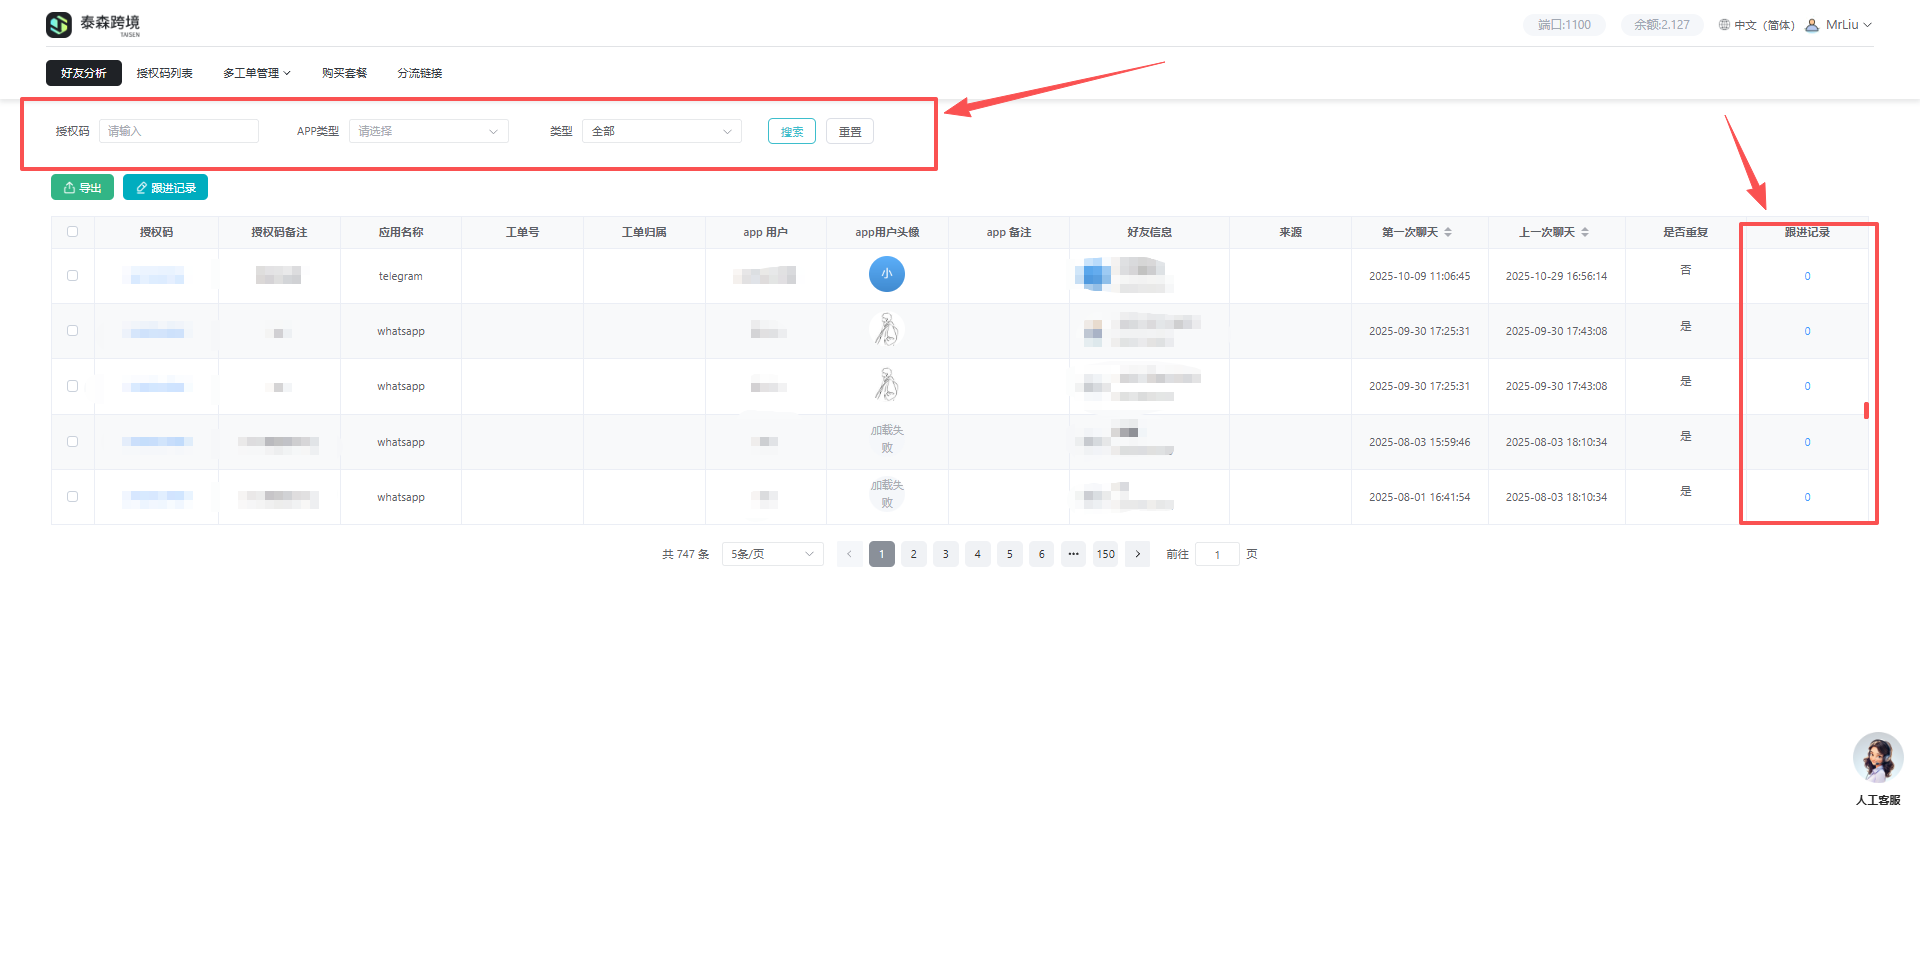Click the MrLiu user avatar icon
1920x953 pixels.
pyautogui.click(x=1812, y=25)
